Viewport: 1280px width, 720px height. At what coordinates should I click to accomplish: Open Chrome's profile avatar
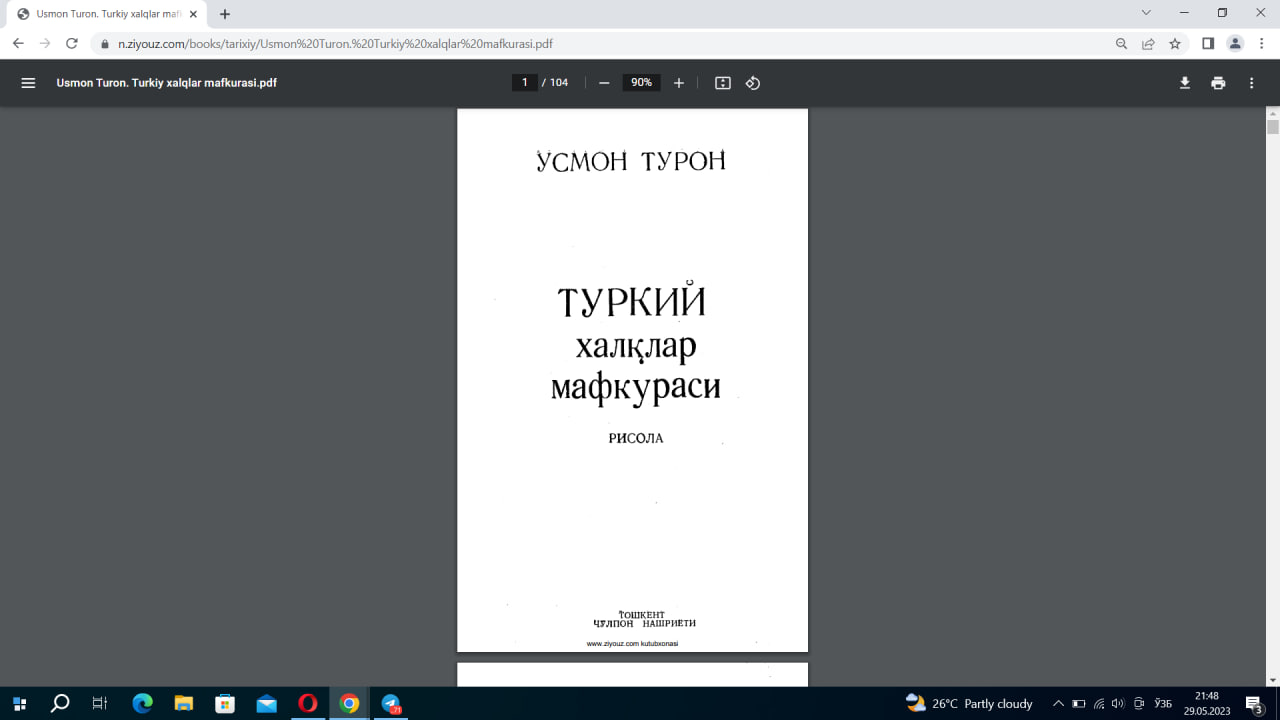(x=1234, y=43)
